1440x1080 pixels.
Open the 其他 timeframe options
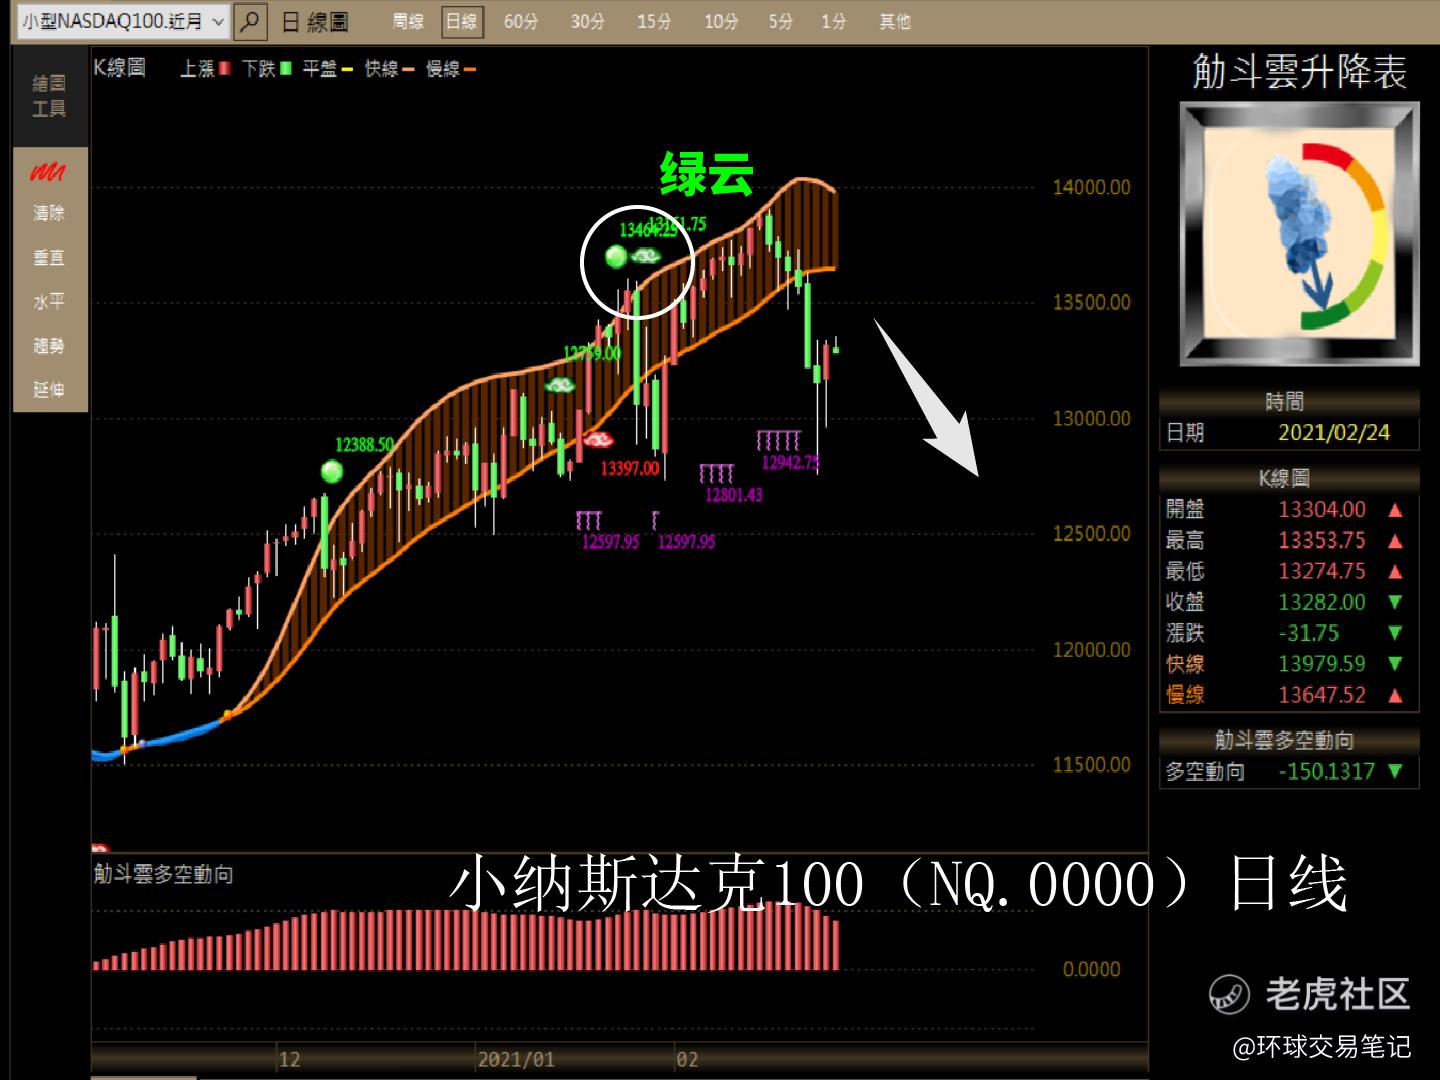click(x=895, y=21)
